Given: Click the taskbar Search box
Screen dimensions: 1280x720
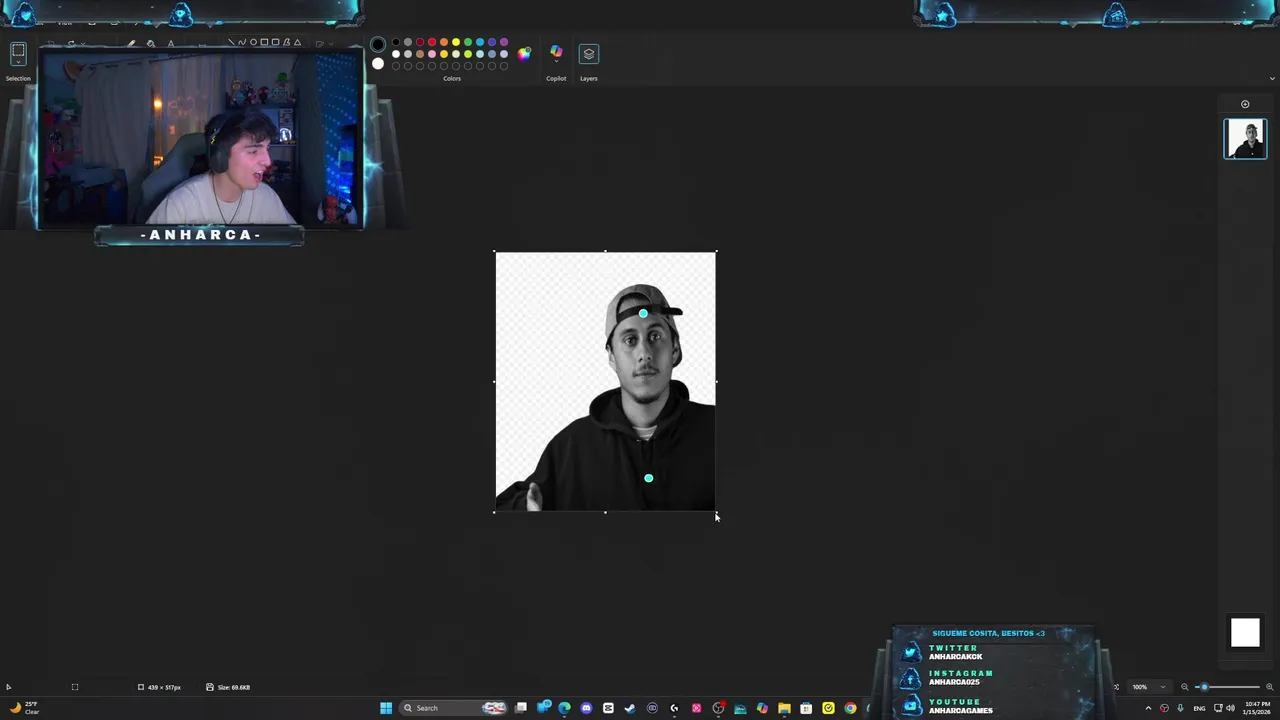Looking at the screenshot, I should (x=454, y=708).
